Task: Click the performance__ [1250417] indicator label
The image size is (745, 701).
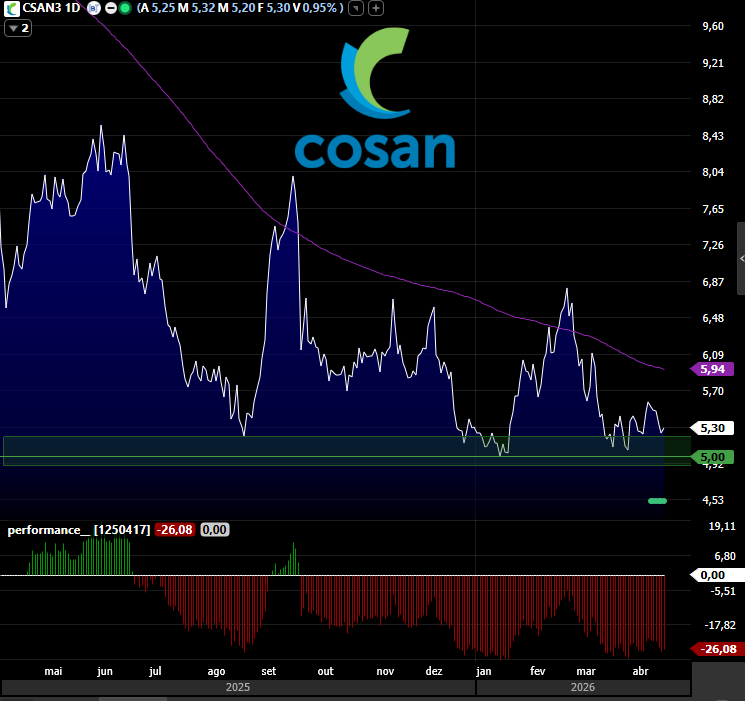Action: pos(79,530)
